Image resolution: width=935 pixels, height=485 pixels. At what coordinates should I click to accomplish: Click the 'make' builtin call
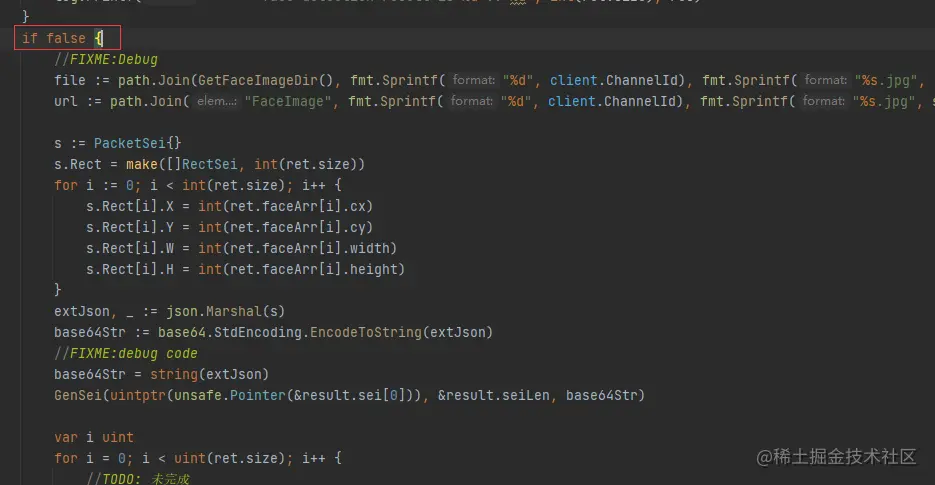[141, 164]
